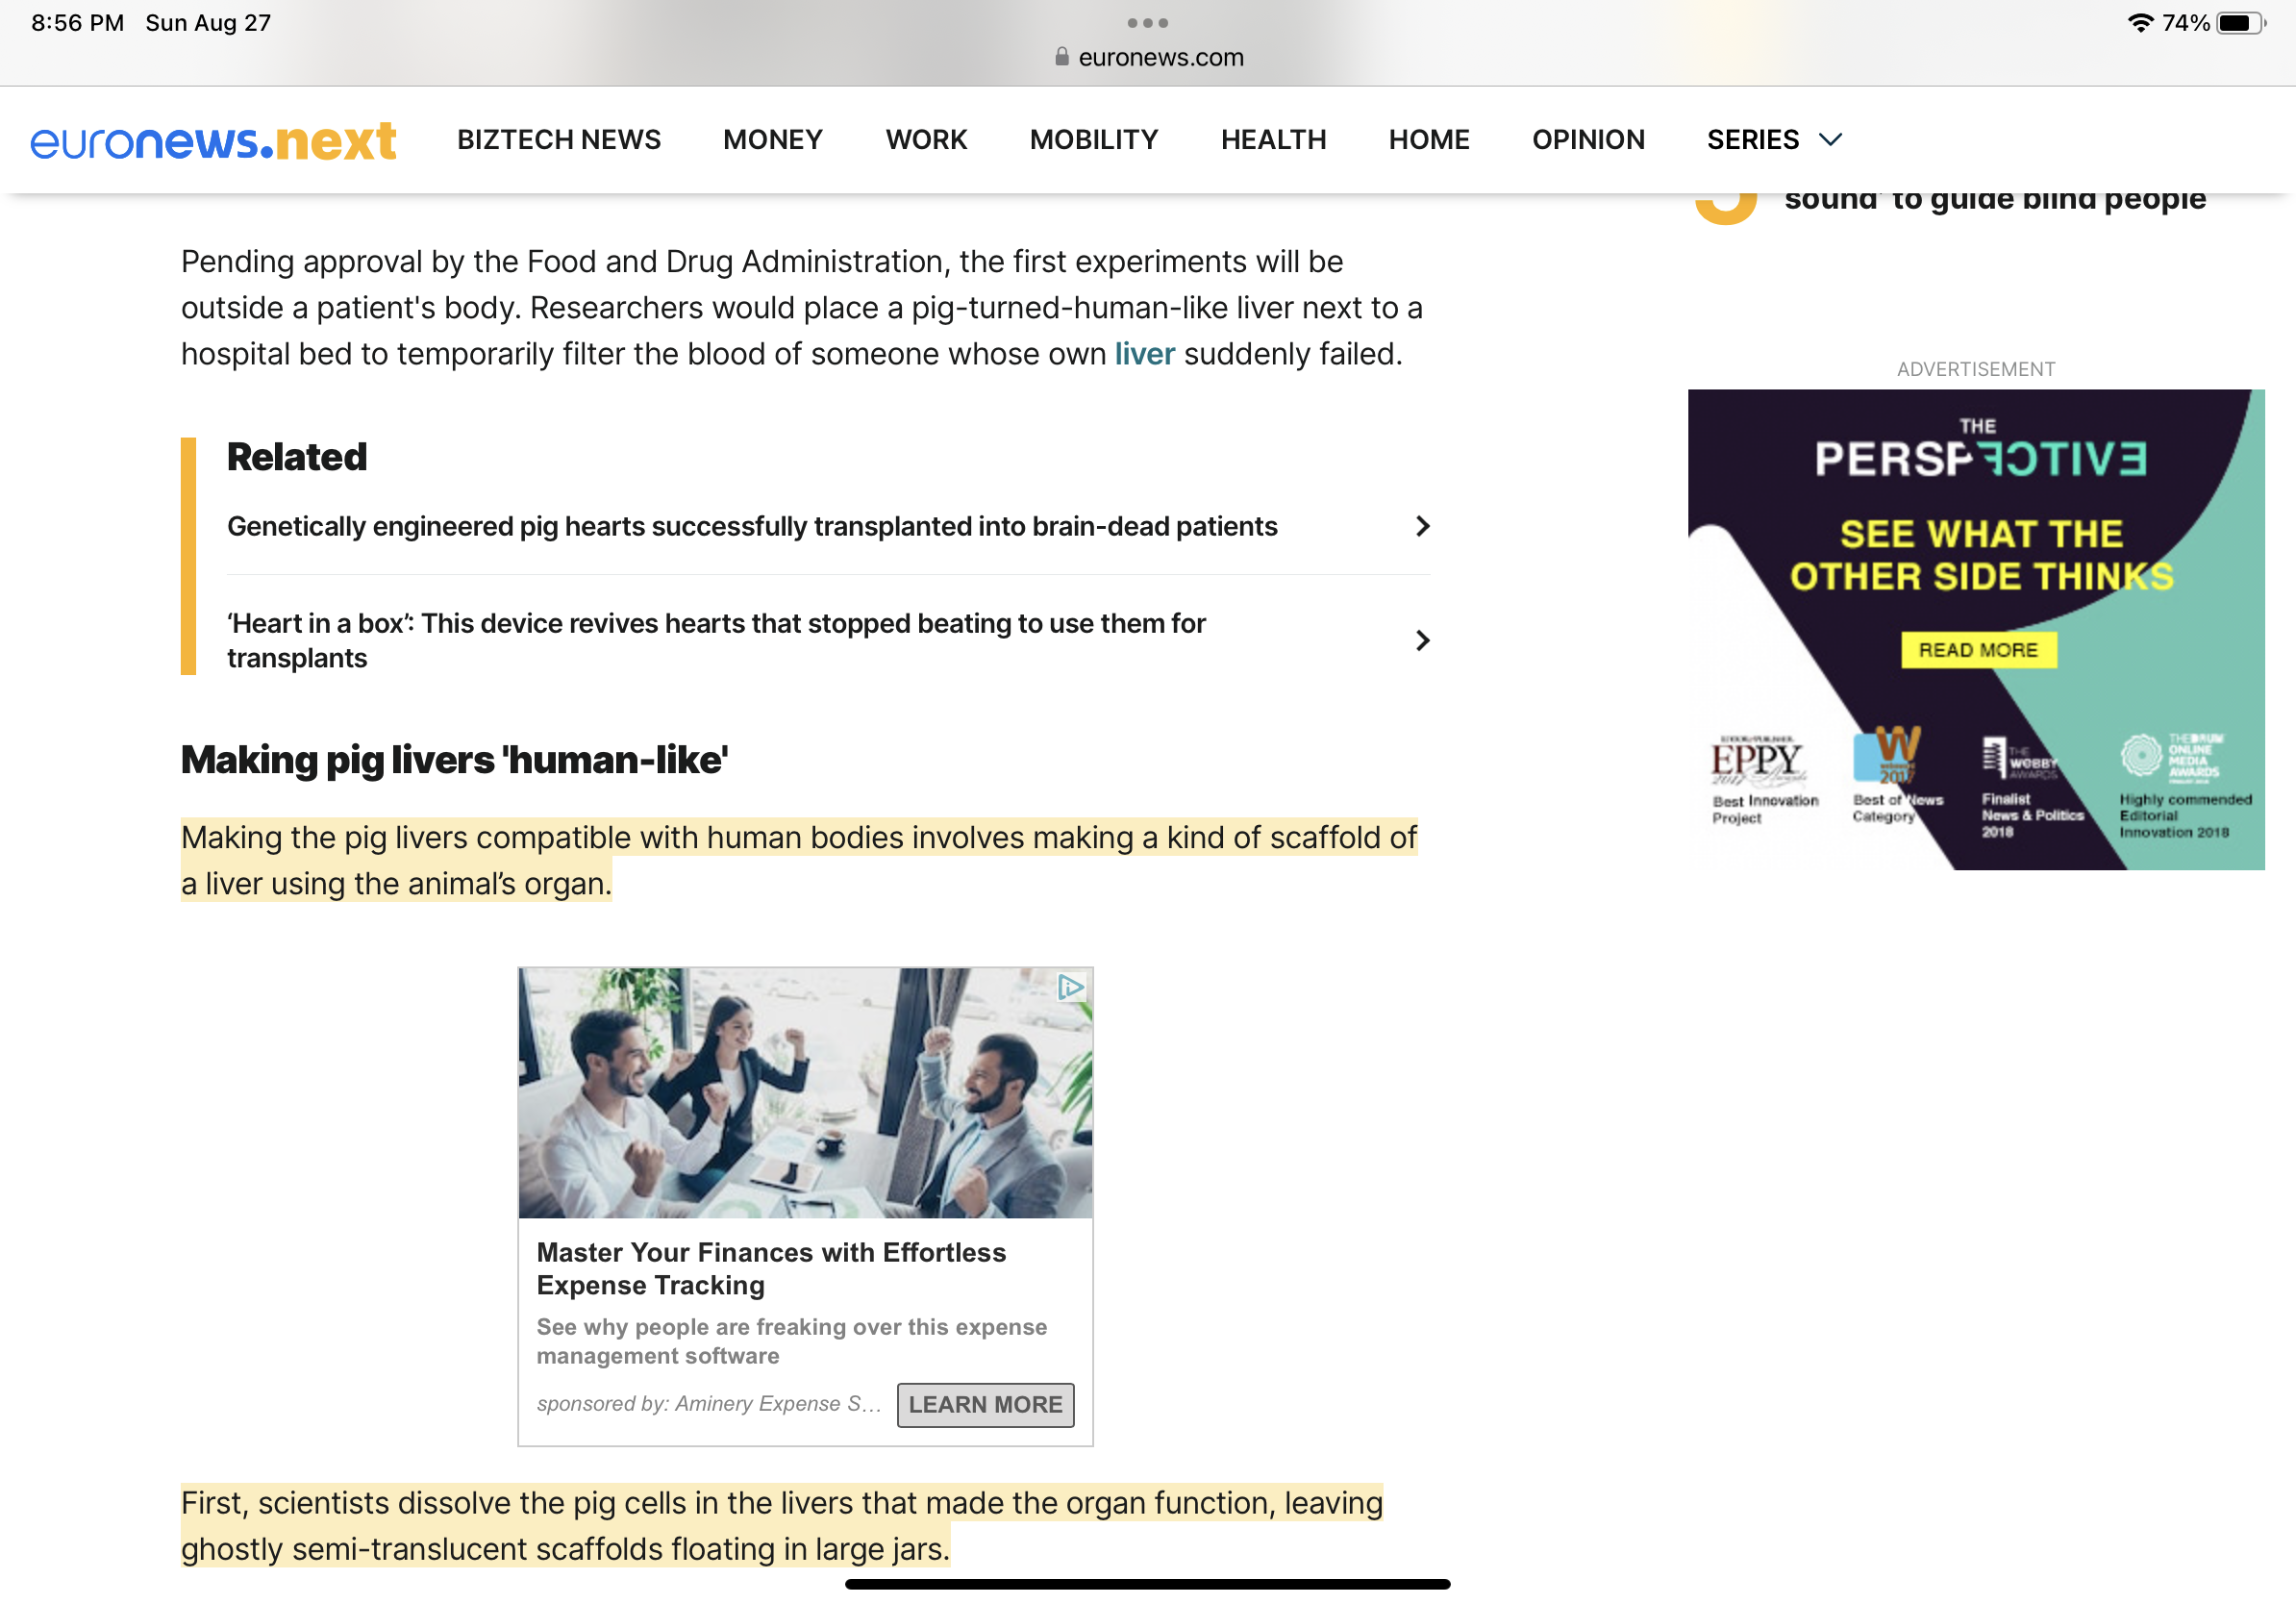The width and height of the screenshot is (2296, 1604).
Task: Tap the padlock icon beside euronews.com
Action: (x=1062, y=57)
